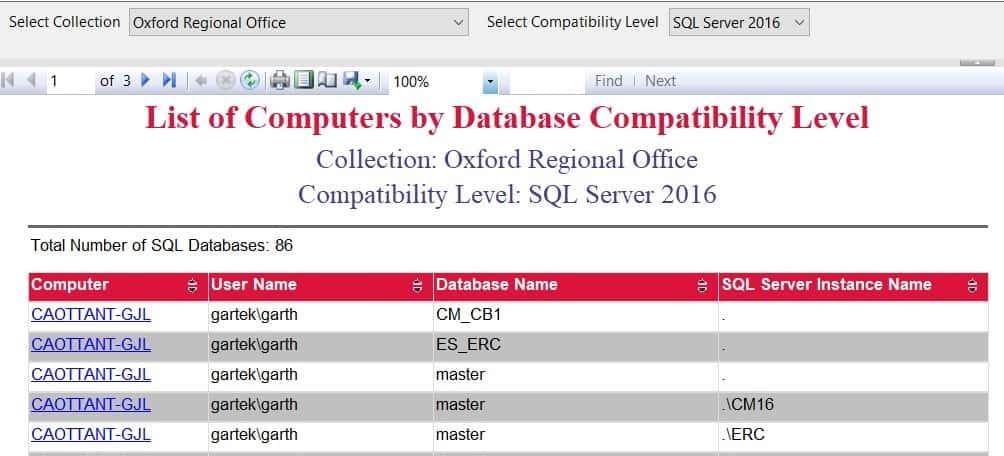Viewport: 1004px width, 456px height.
Task: Open the Select Collection dropdown
Action: pos(299,22)
